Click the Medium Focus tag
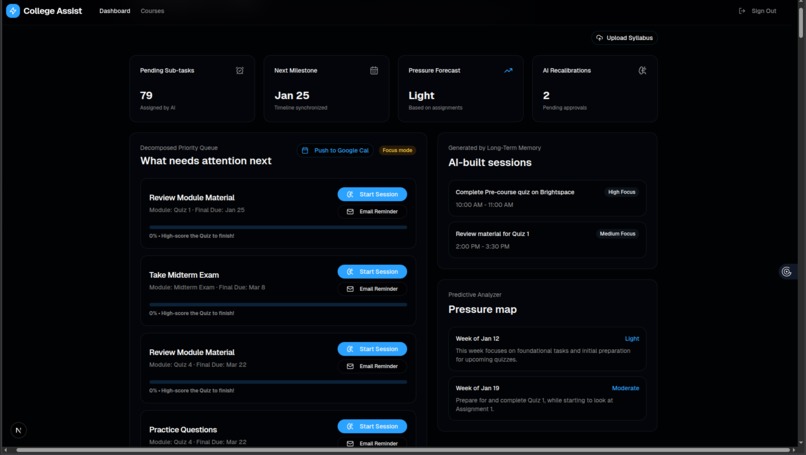Screen dimensions: 806x455 tap(617, 234)
